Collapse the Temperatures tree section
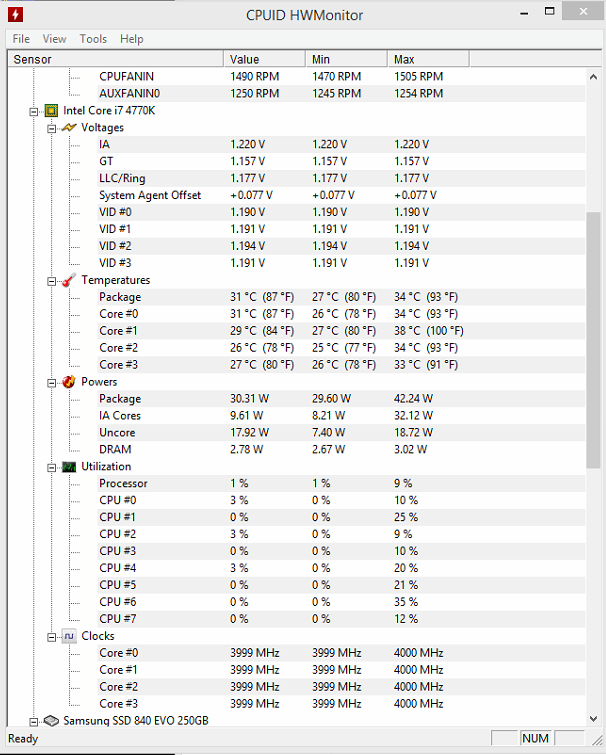Viewport: 606px width, 755px height. click(52, 281)
